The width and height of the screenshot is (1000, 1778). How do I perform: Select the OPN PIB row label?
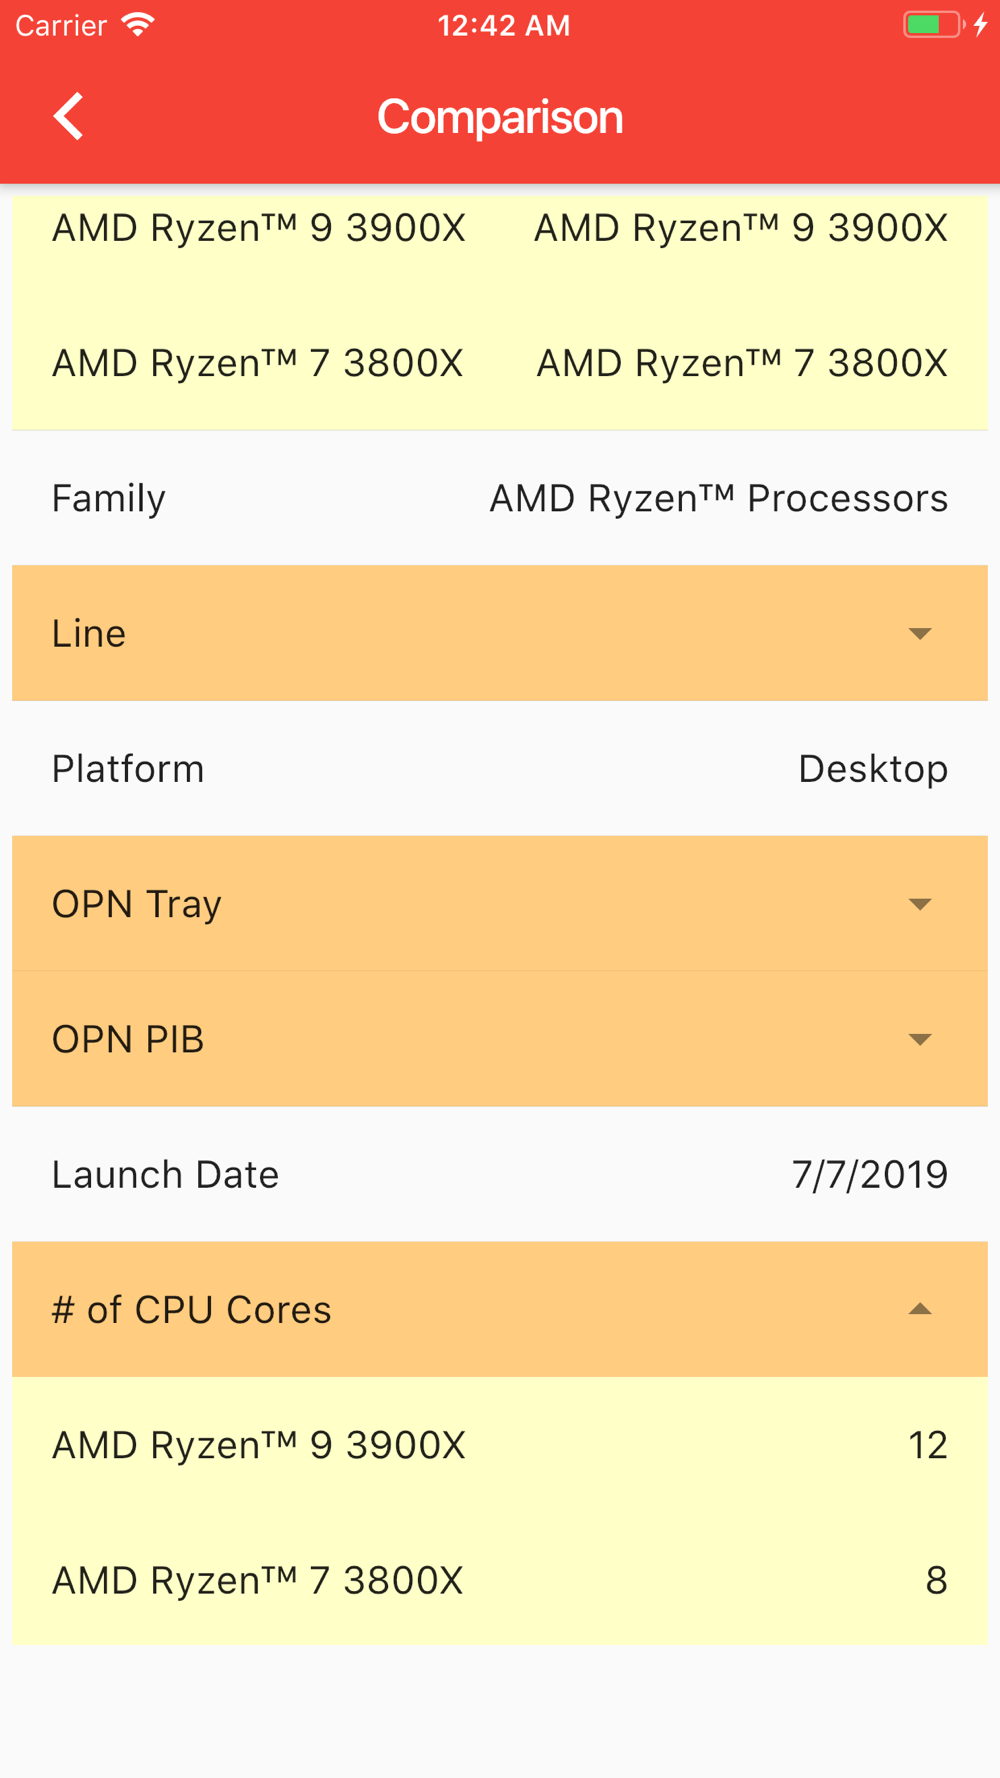128,1040
